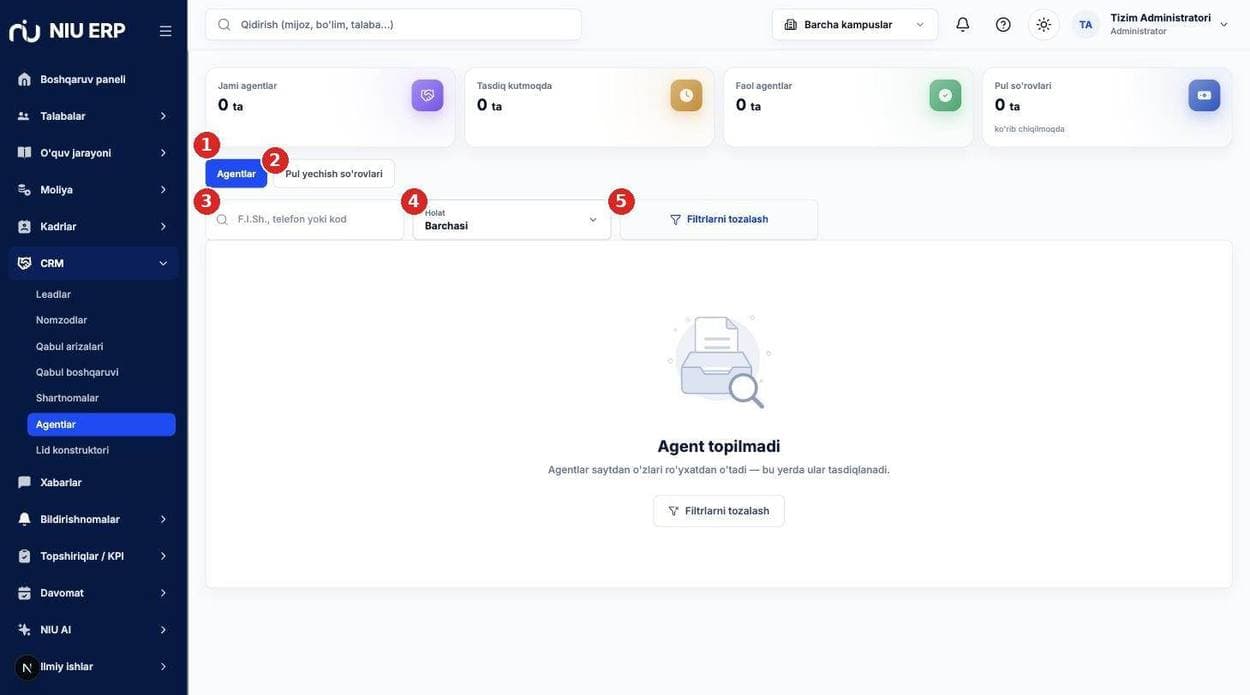Click the purple Jami agentlar card icon
Viewport: 1250px width, 695px height.
[427, 95]
